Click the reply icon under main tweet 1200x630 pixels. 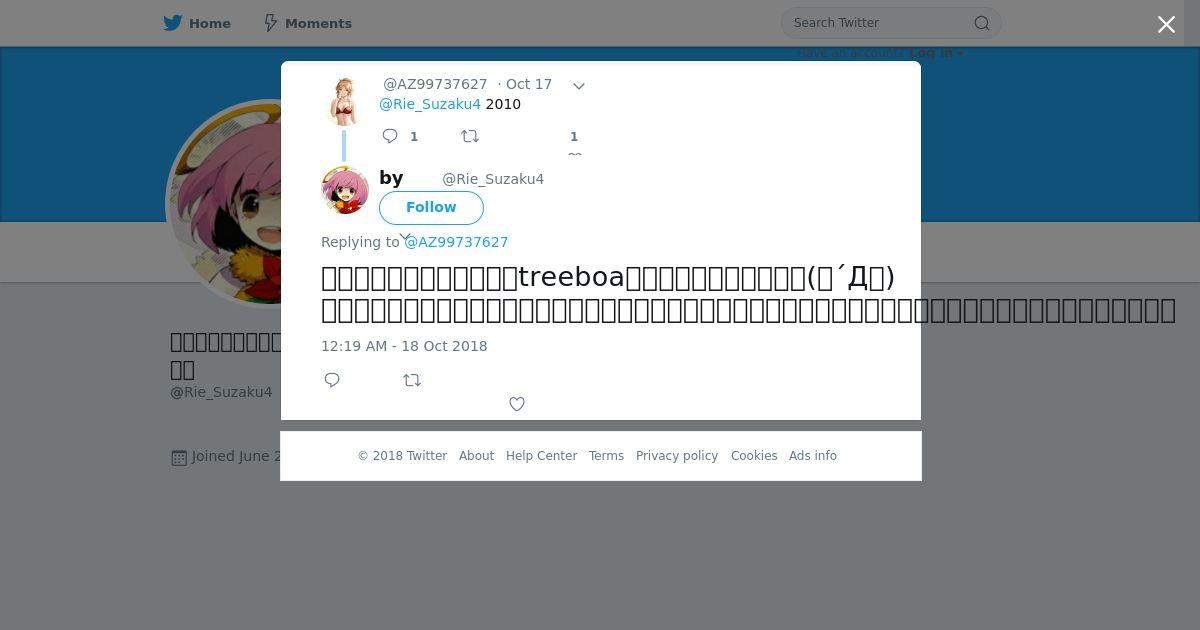[x=332, y=380]
